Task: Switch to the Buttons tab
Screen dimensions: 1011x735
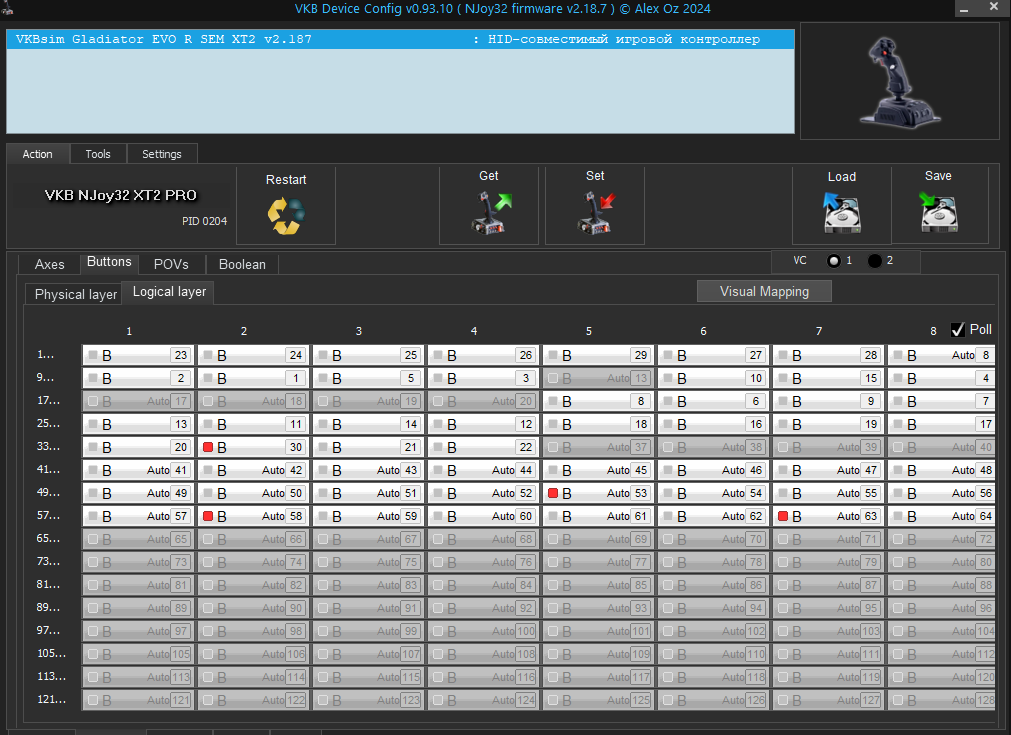Action: 109,262
